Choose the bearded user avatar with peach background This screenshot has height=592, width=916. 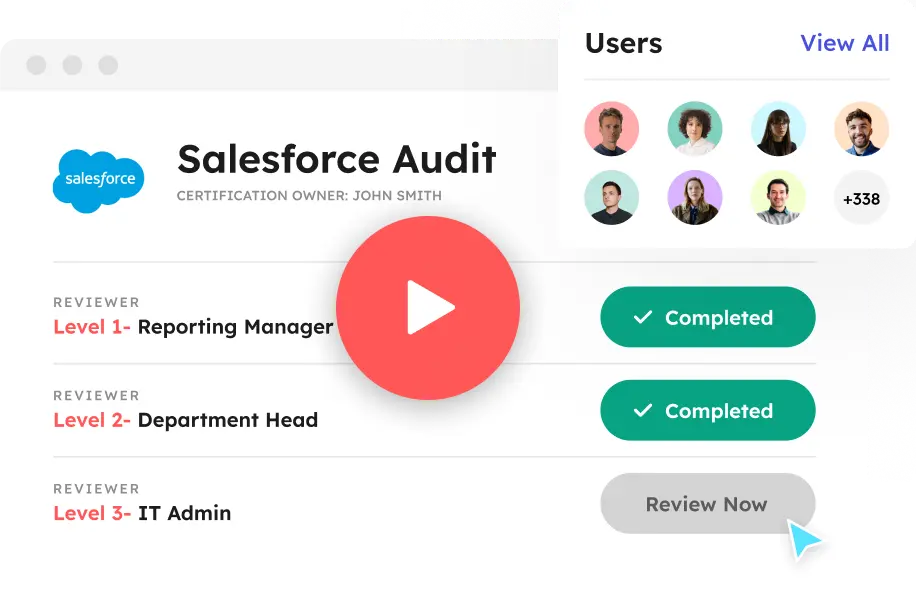click(x=861, y=129)
